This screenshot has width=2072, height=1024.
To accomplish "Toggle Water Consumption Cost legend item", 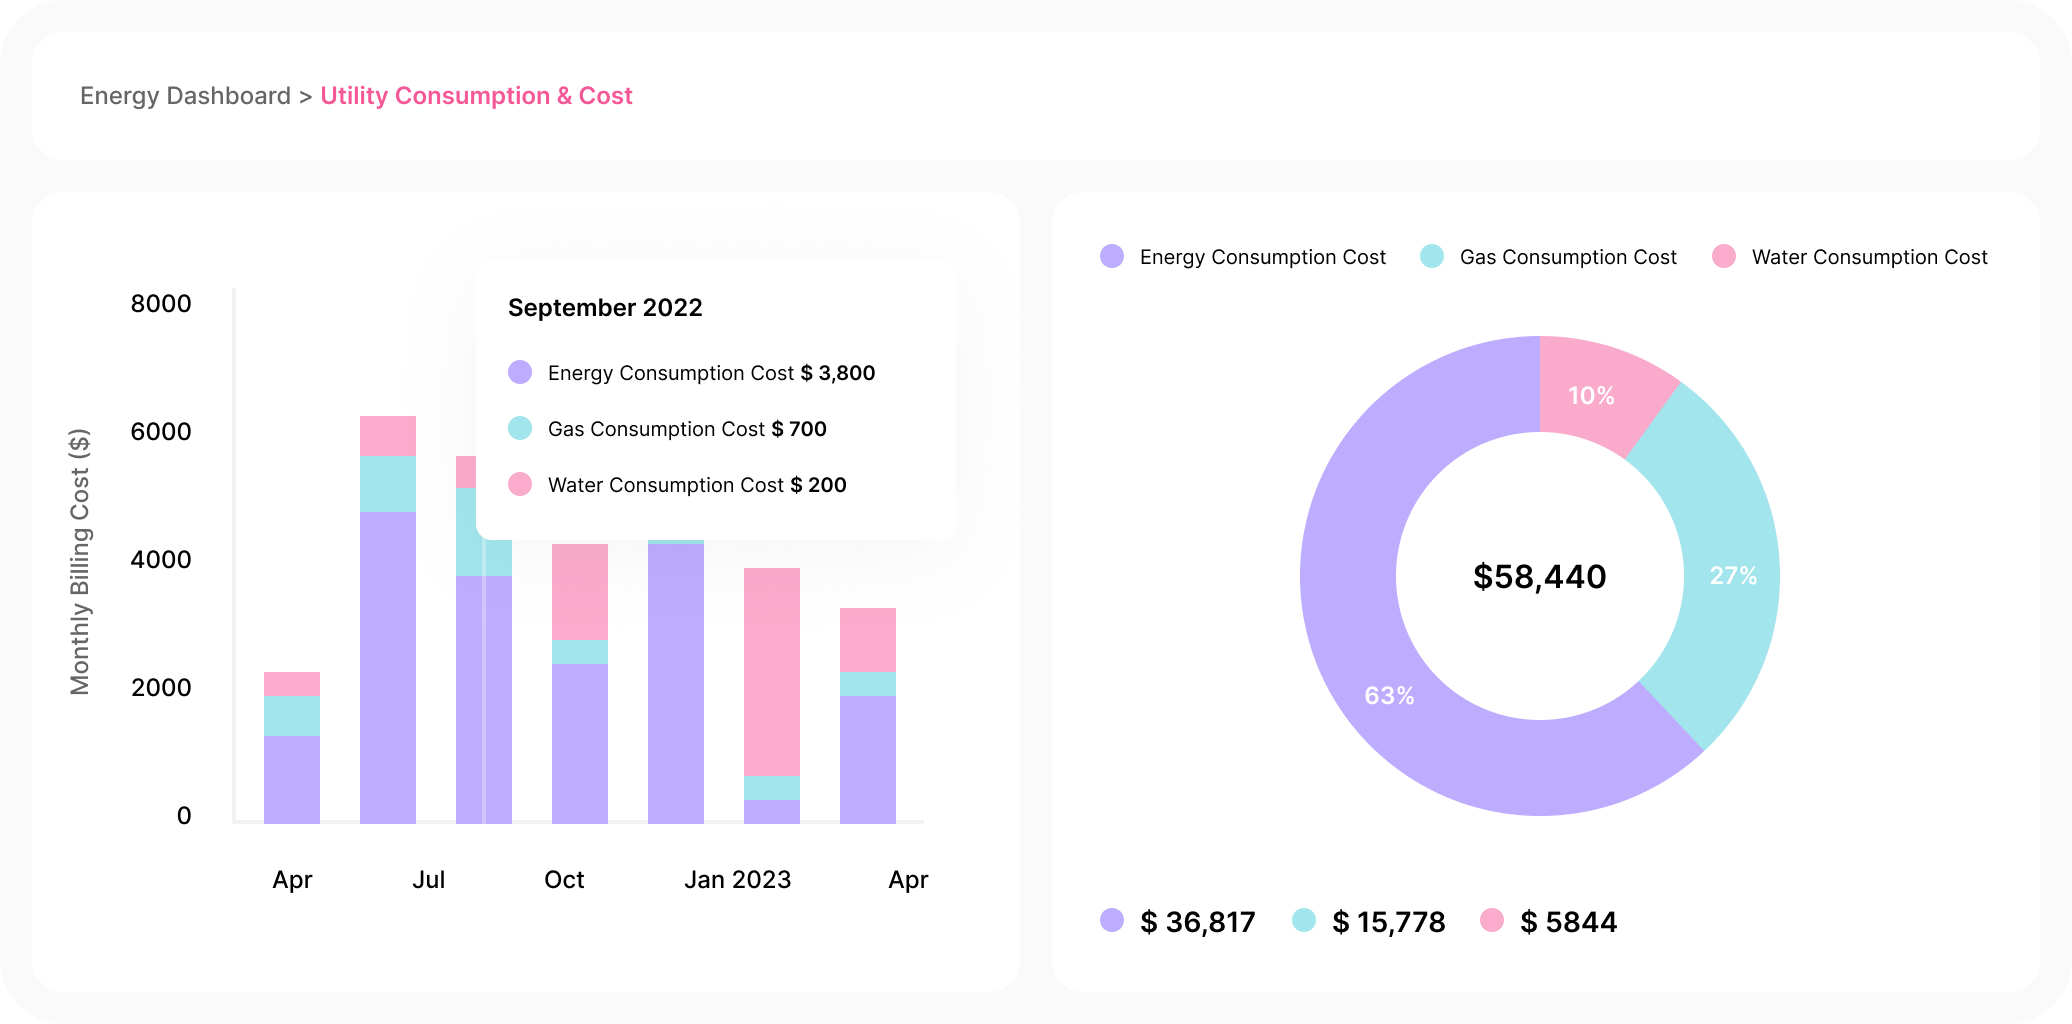I will [x=1850, y=257].
